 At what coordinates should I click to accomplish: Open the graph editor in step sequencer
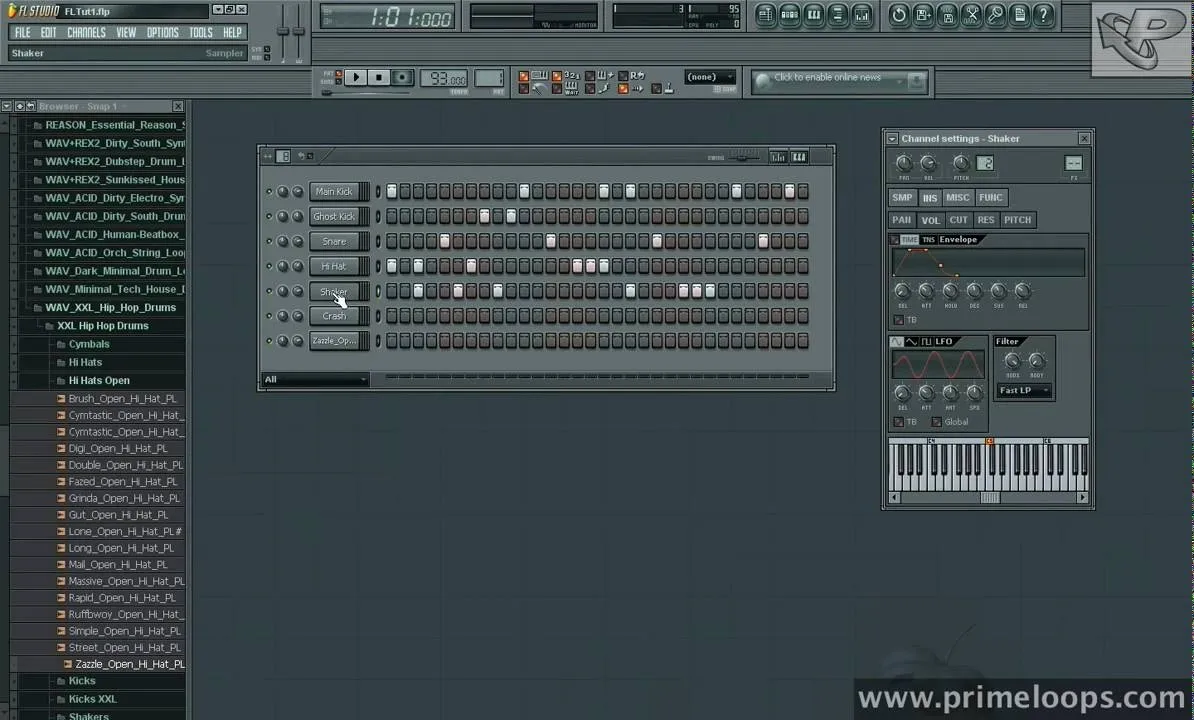pos(777,157)
